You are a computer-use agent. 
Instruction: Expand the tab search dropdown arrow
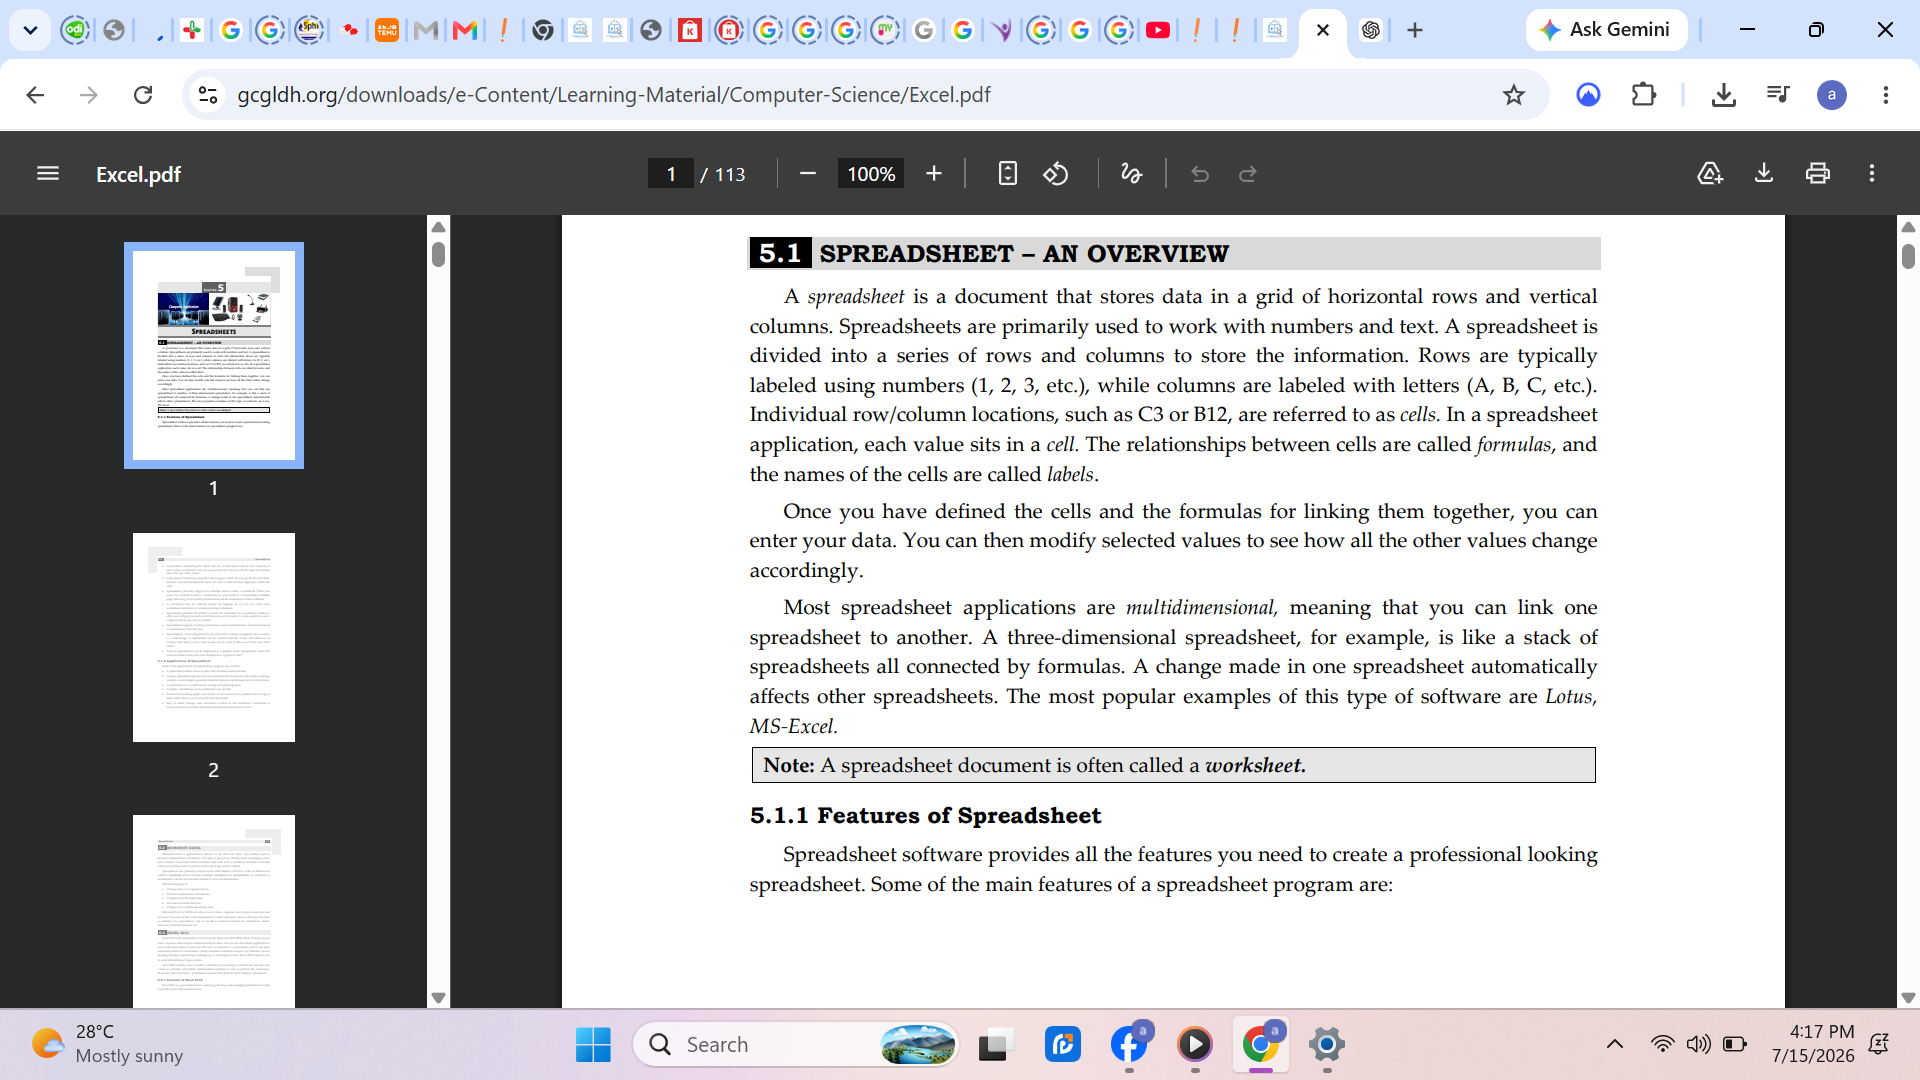30,30
